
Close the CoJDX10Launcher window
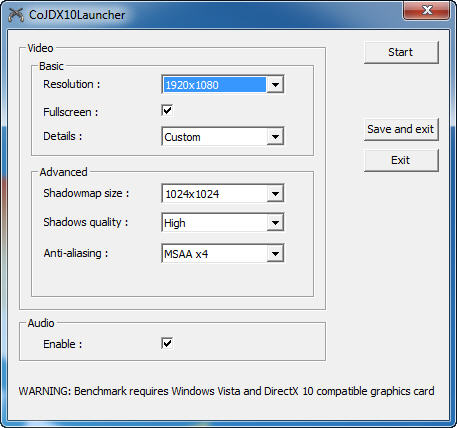(x=426, y=10)
